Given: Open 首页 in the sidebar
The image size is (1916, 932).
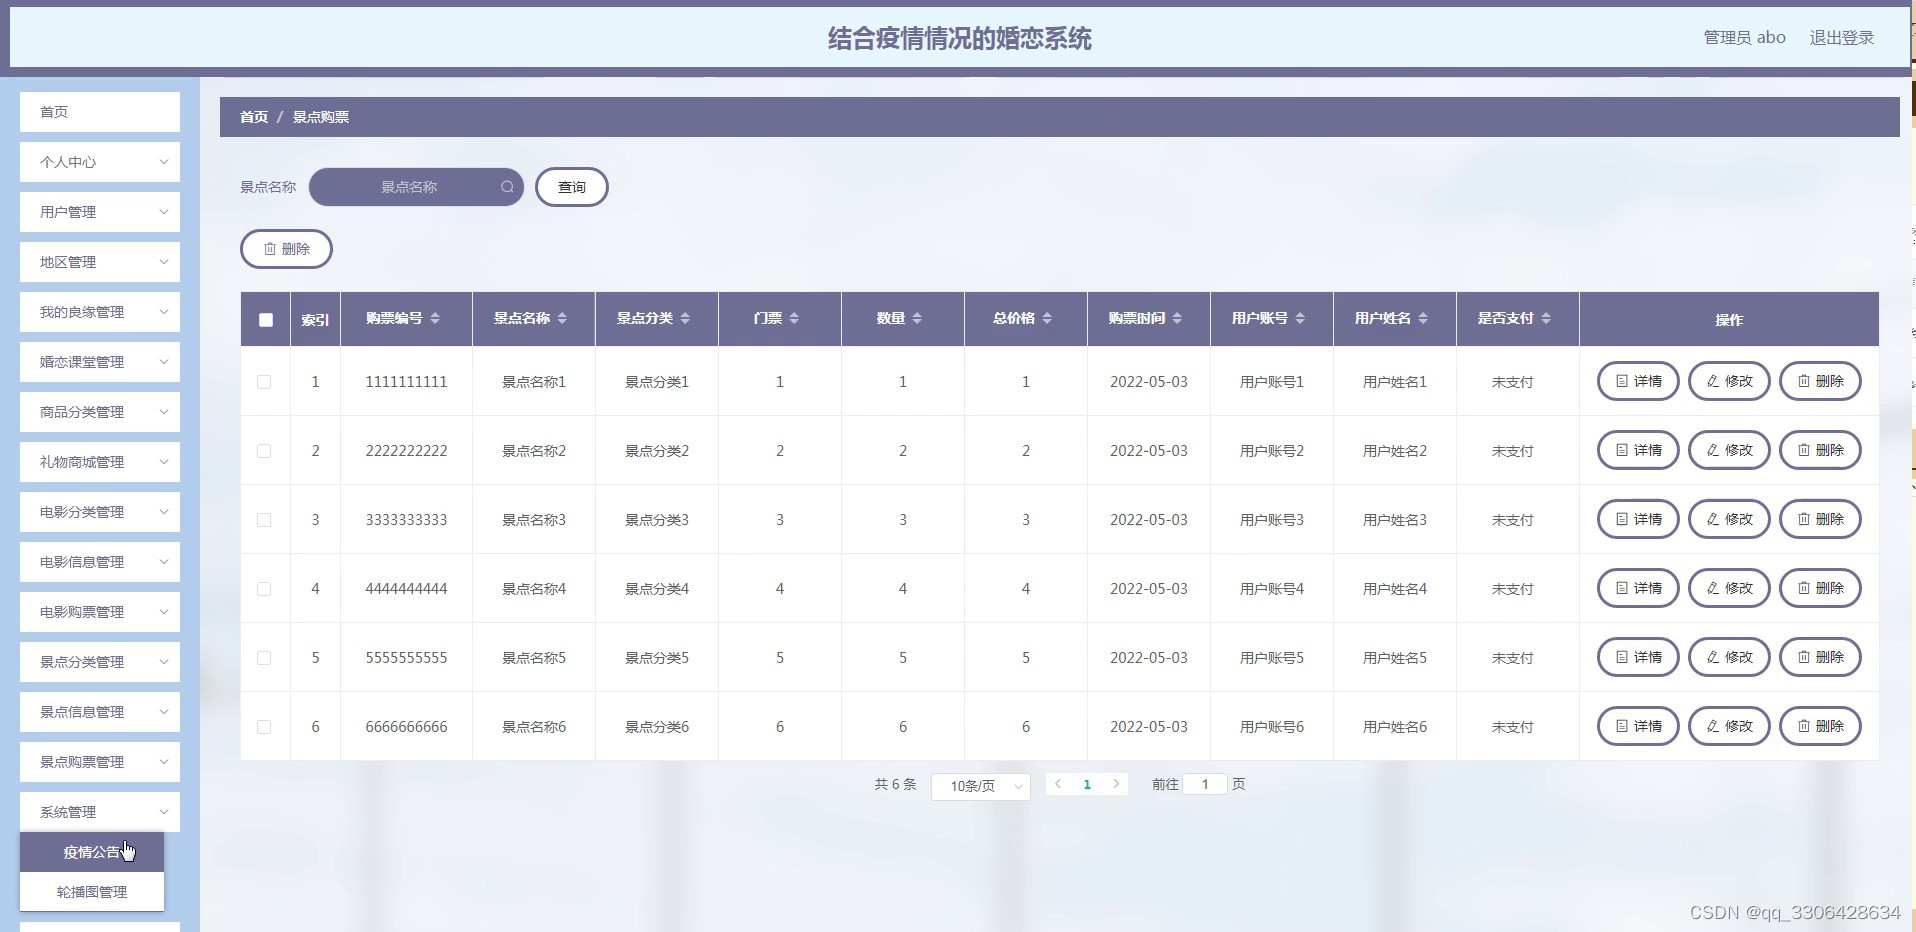Looking at the screenshot, I should 100,112.
